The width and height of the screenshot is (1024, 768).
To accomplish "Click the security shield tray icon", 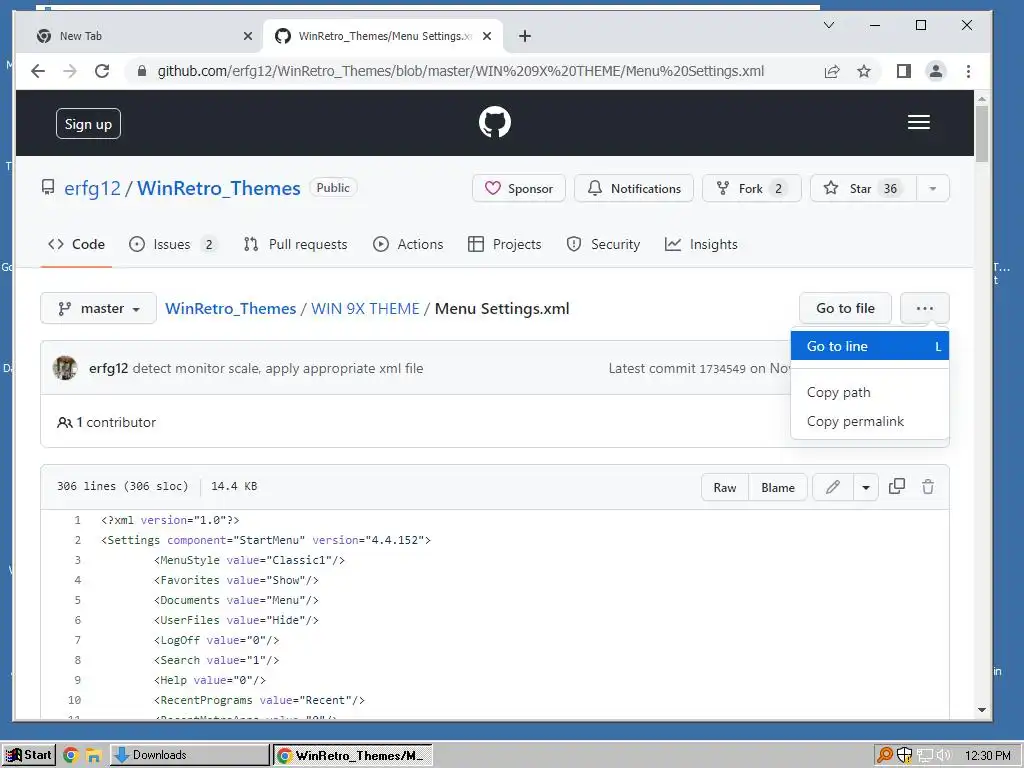I will [904, 755].
